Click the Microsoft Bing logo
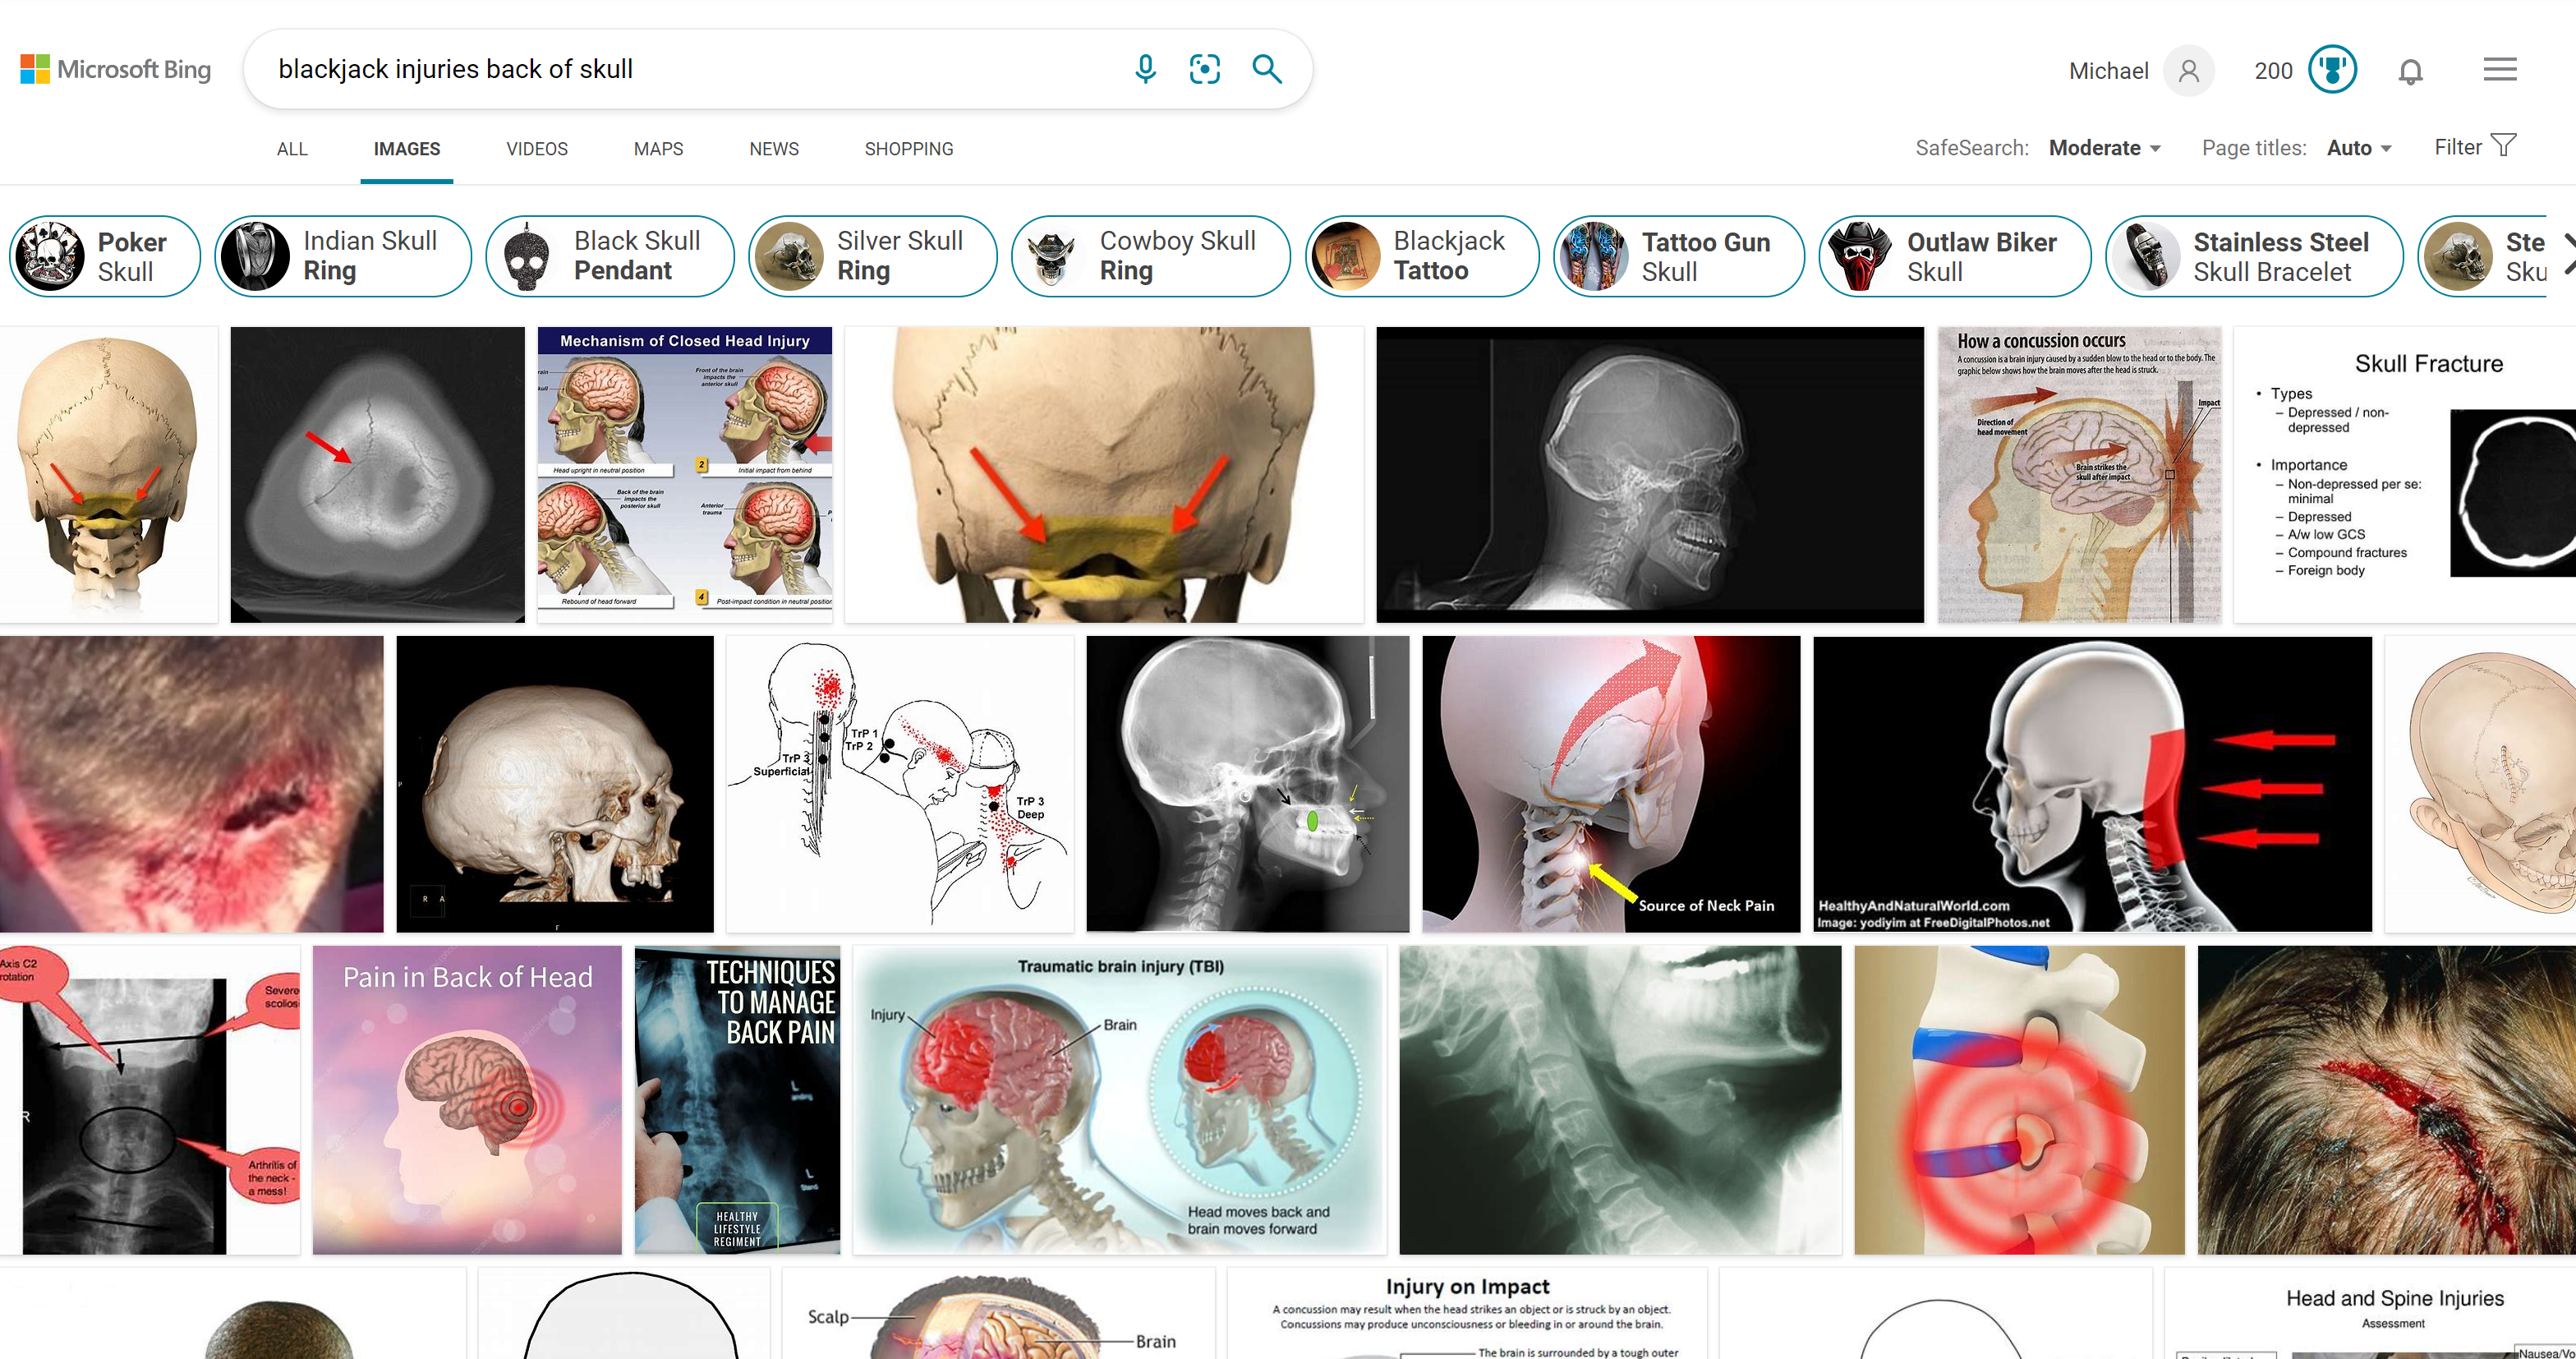2576x1359 pixels. tap(116, 69)
